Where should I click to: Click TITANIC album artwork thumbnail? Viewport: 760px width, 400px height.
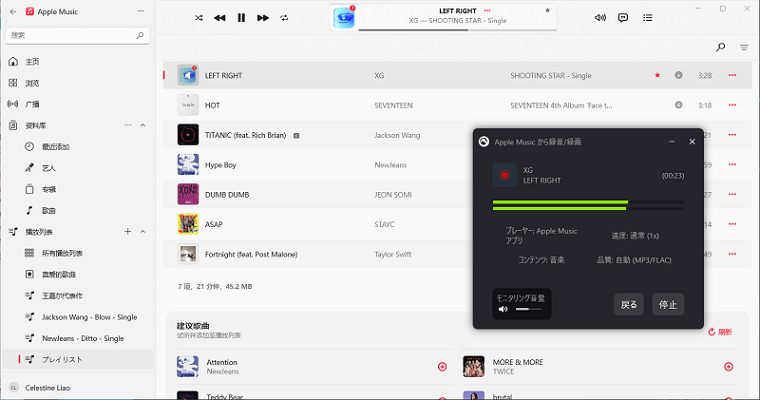point(188,135)
